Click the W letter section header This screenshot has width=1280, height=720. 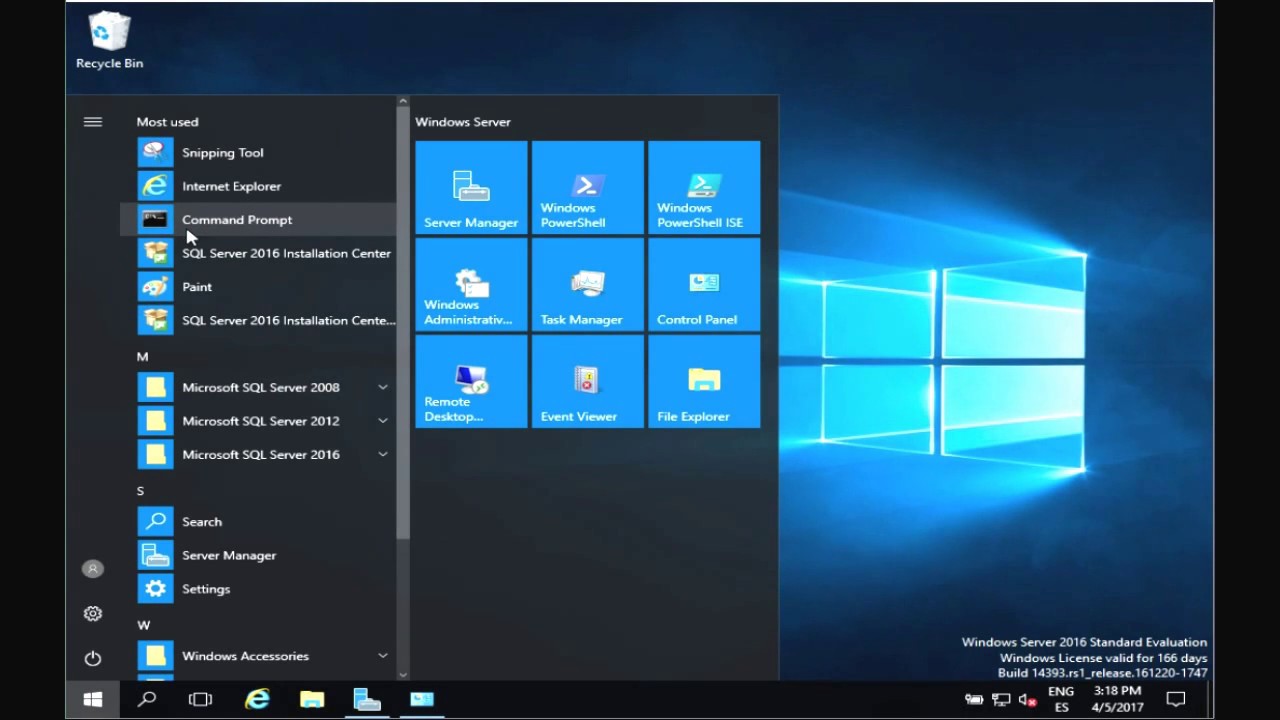pyautogui.click(x=144, y=625)
